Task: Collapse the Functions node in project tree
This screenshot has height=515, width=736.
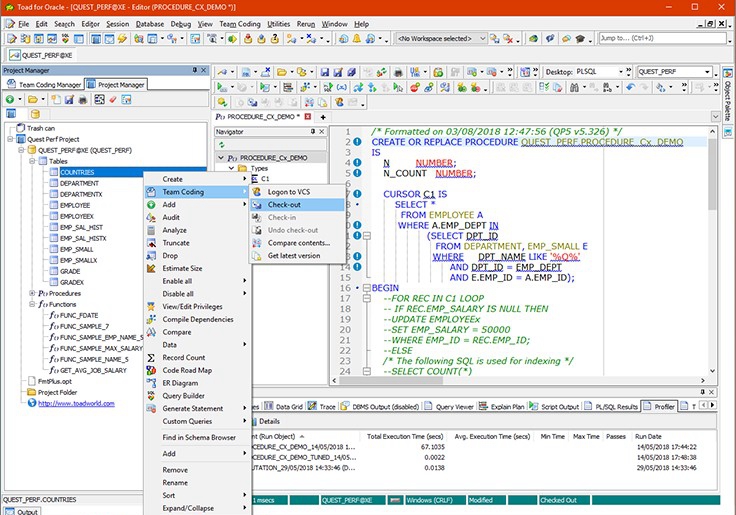Action: tap(32, 304)
